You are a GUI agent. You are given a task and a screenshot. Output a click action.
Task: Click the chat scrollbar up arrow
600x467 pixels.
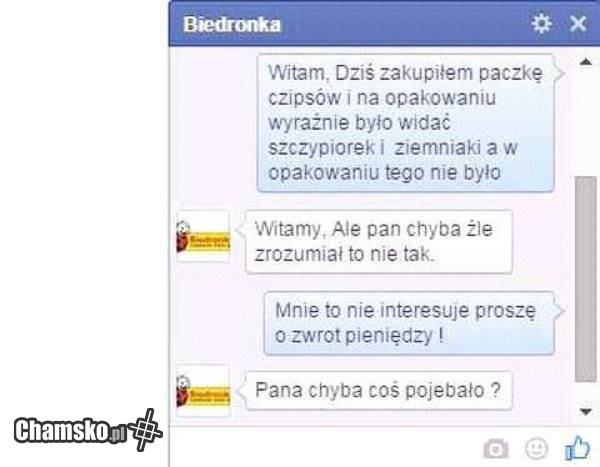click(585, 62)
